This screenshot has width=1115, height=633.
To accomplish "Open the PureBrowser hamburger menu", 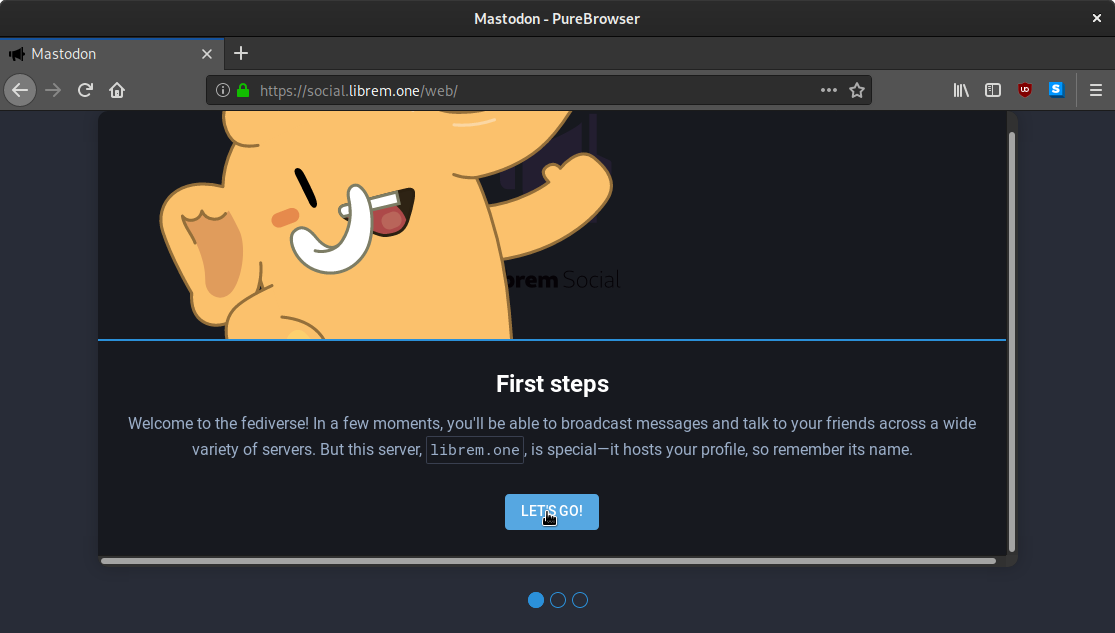I will pos(1096,90).
